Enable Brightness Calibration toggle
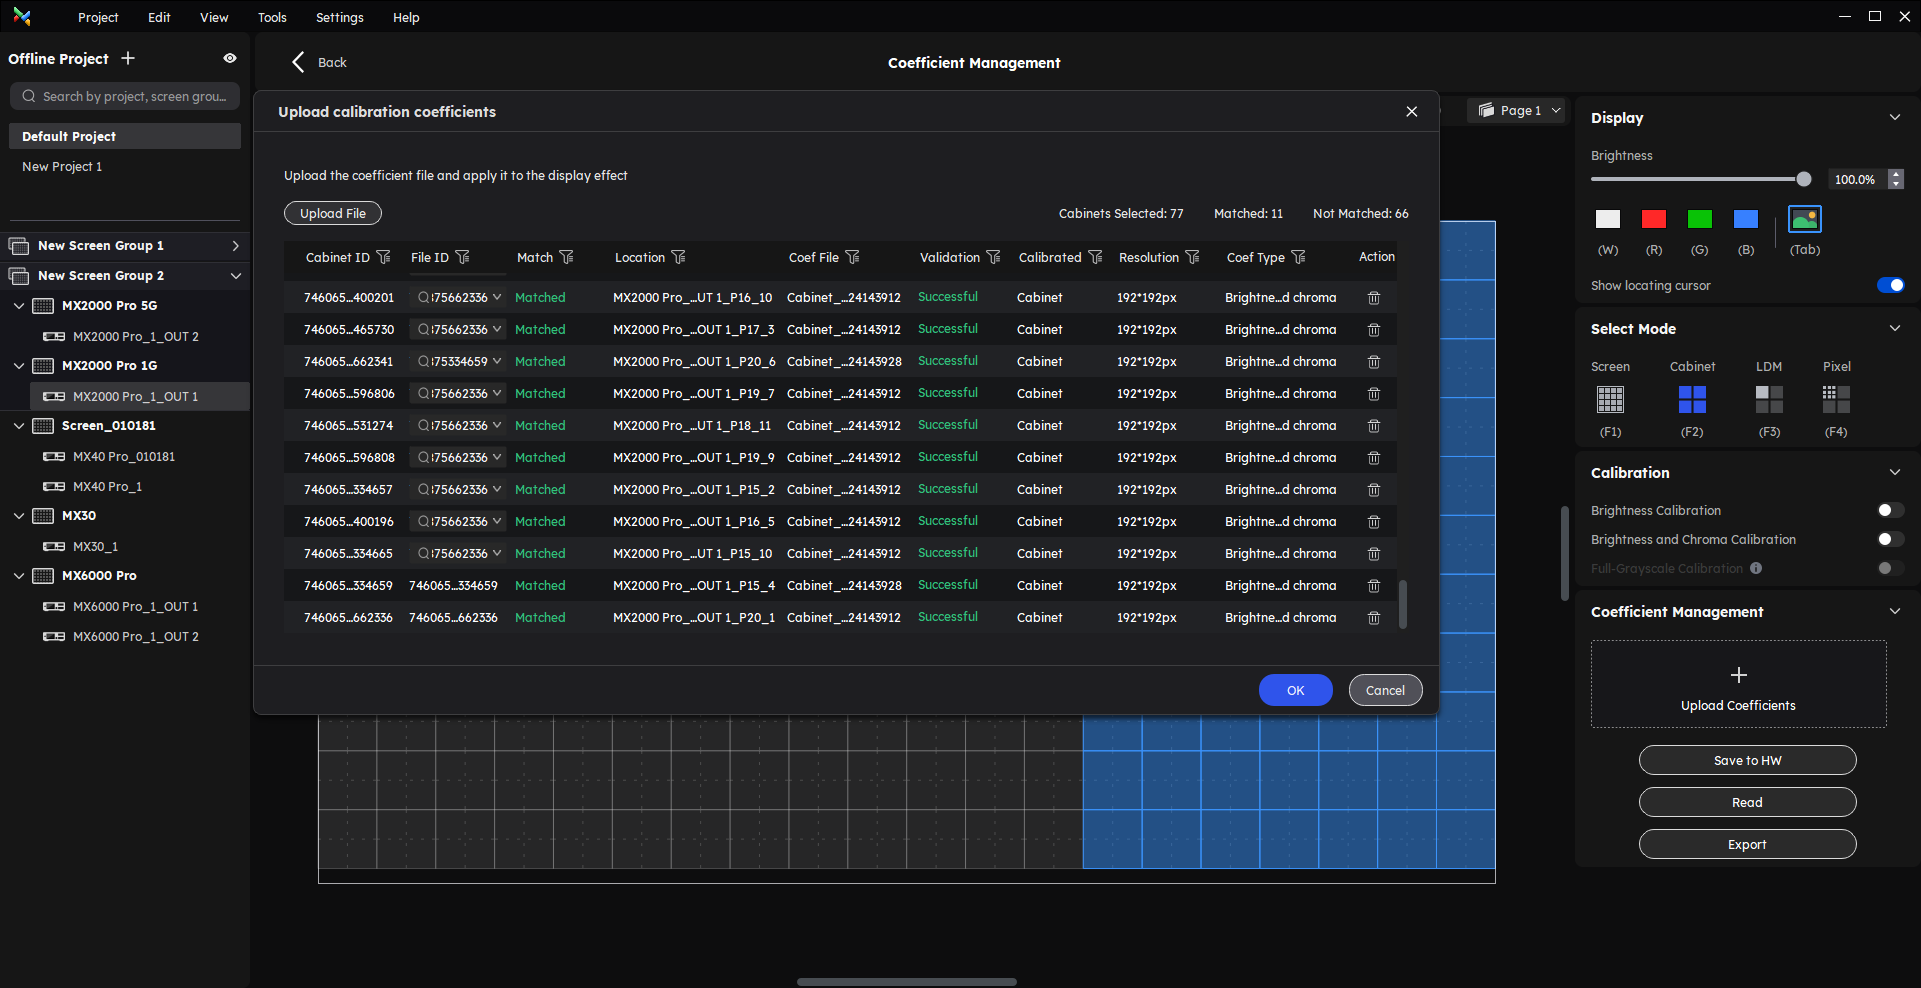The image size is (1921, 988). click(x=1889, y=510)
